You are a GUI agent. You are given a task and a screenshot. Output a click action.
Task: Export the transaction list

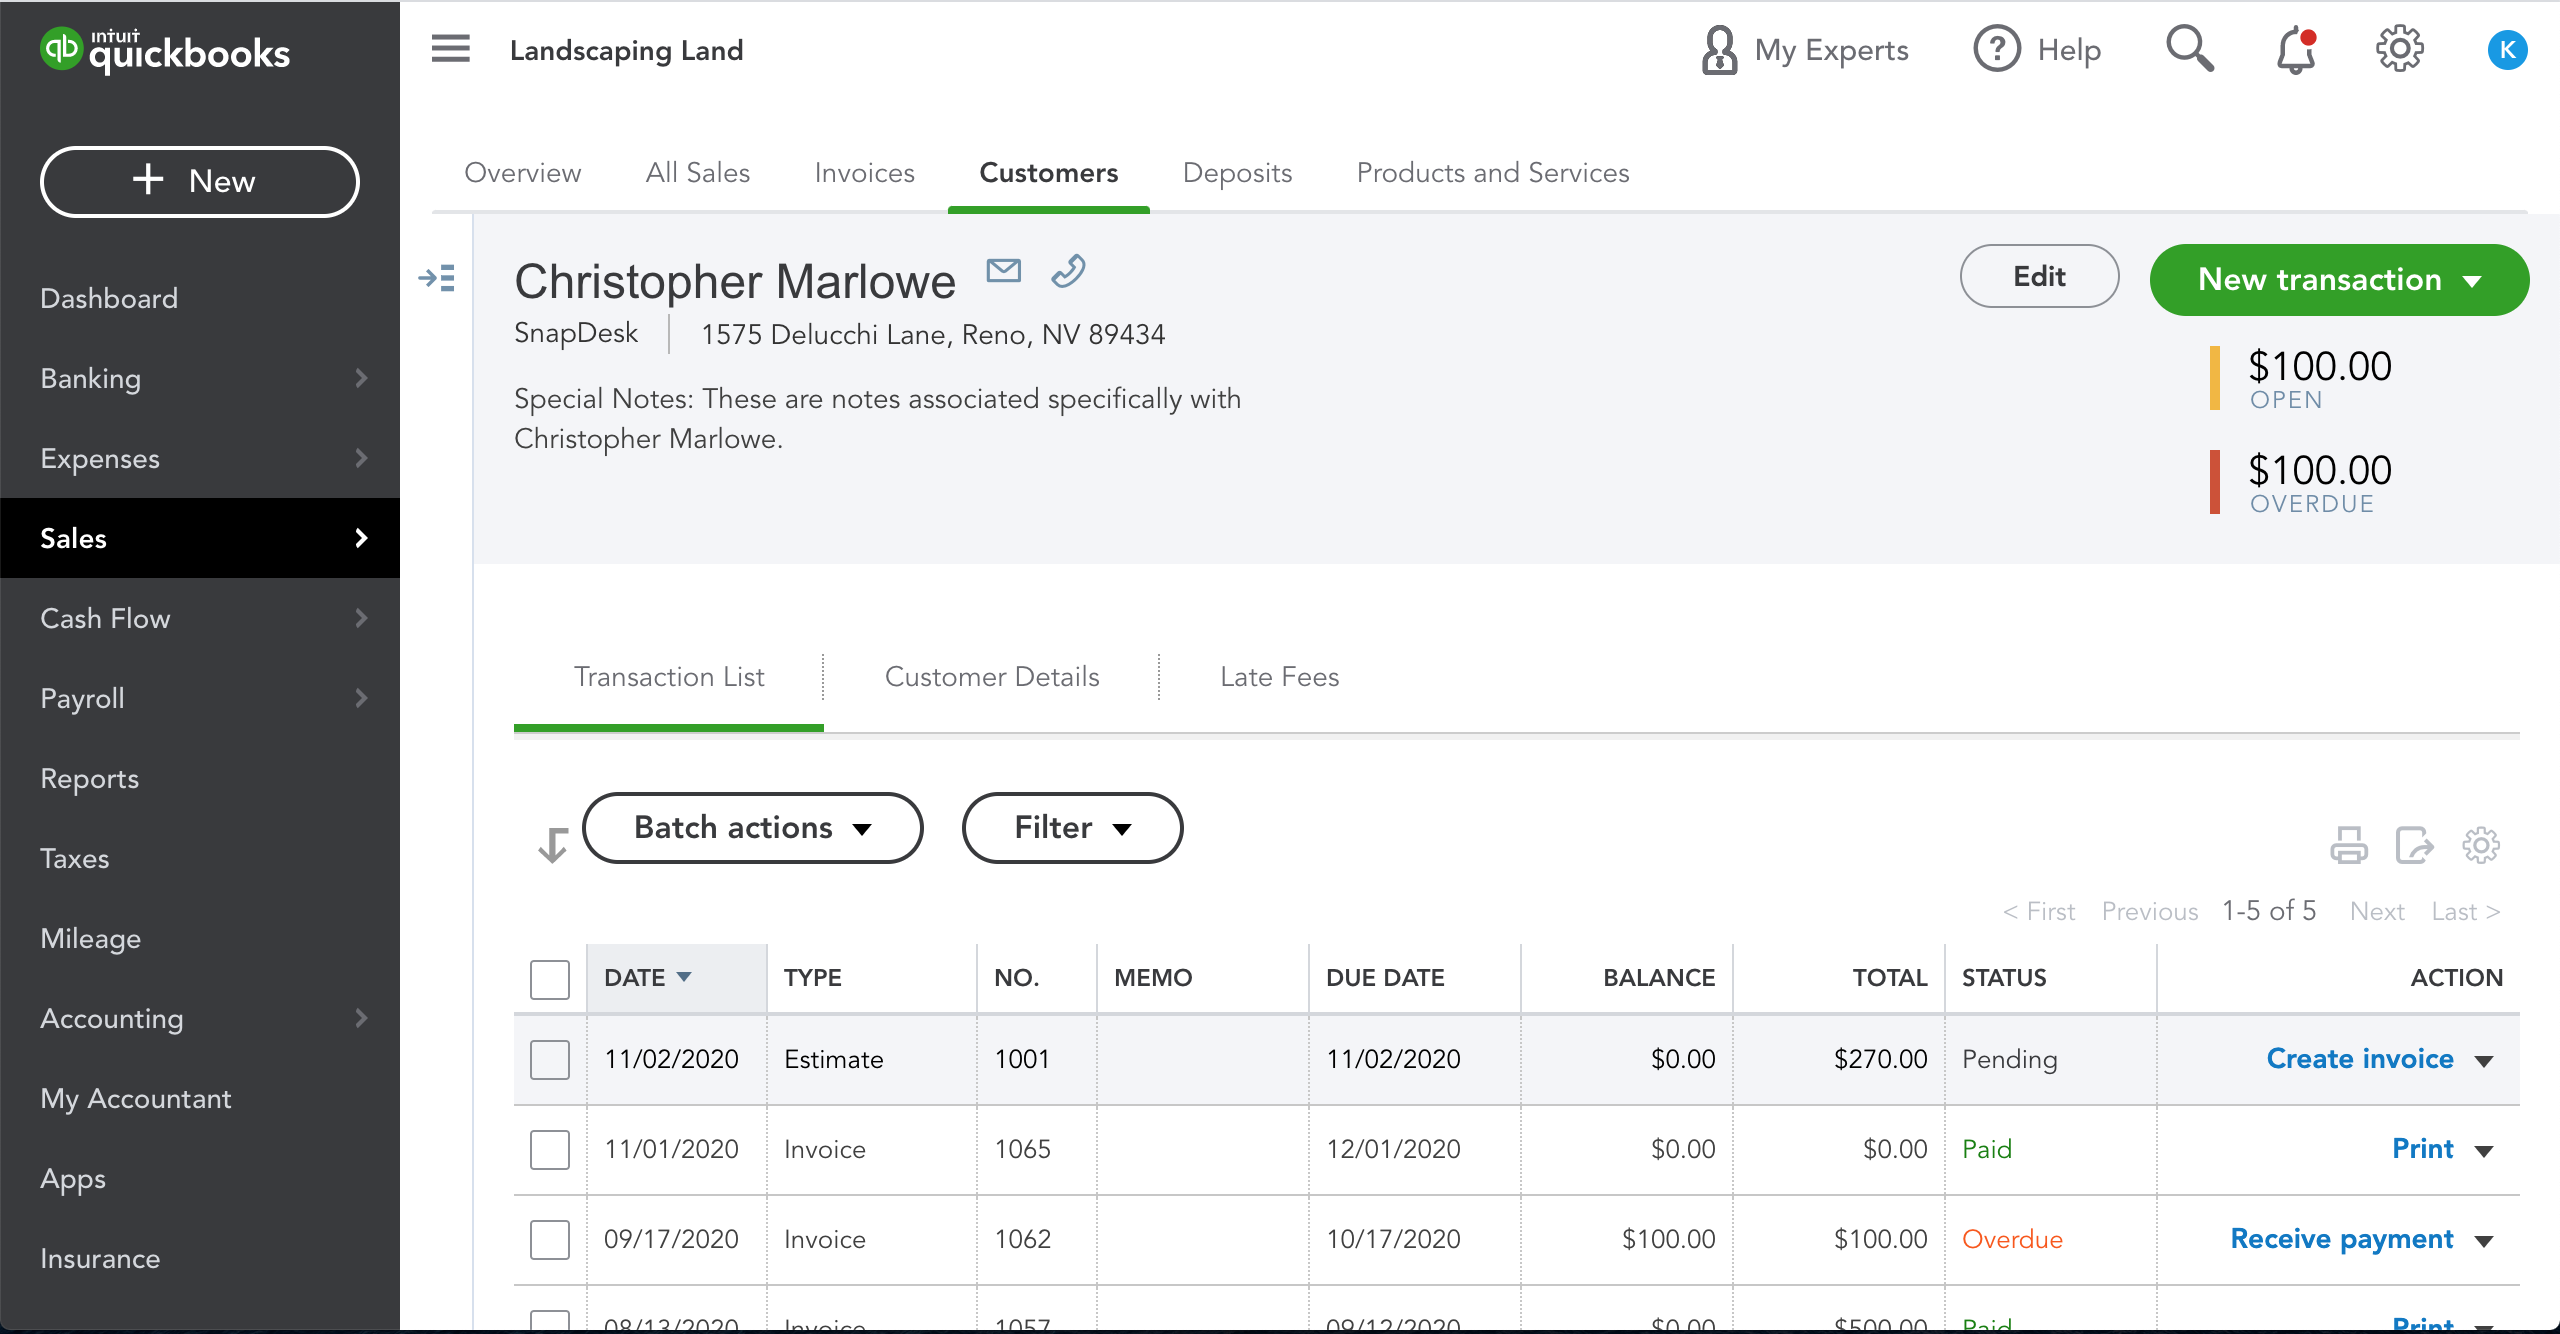click(x=2414, y=845)
